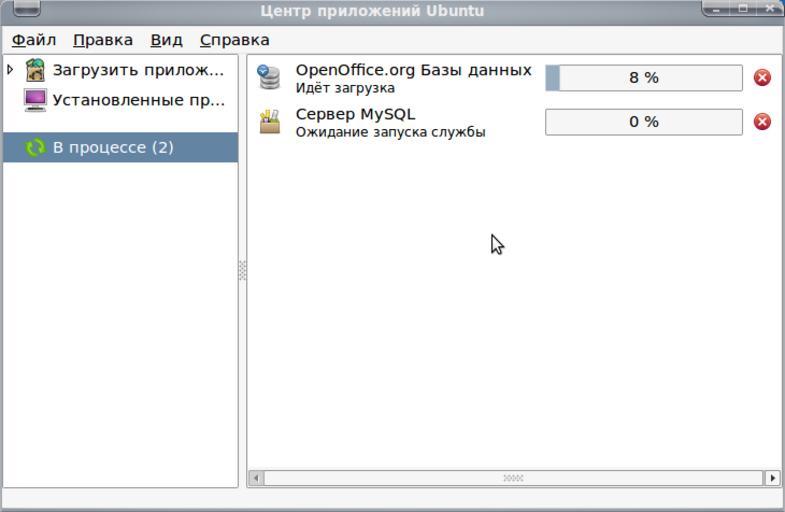Click the OpenOffice.org database application icon
785x512 pixels.
[x=269, y=78]
